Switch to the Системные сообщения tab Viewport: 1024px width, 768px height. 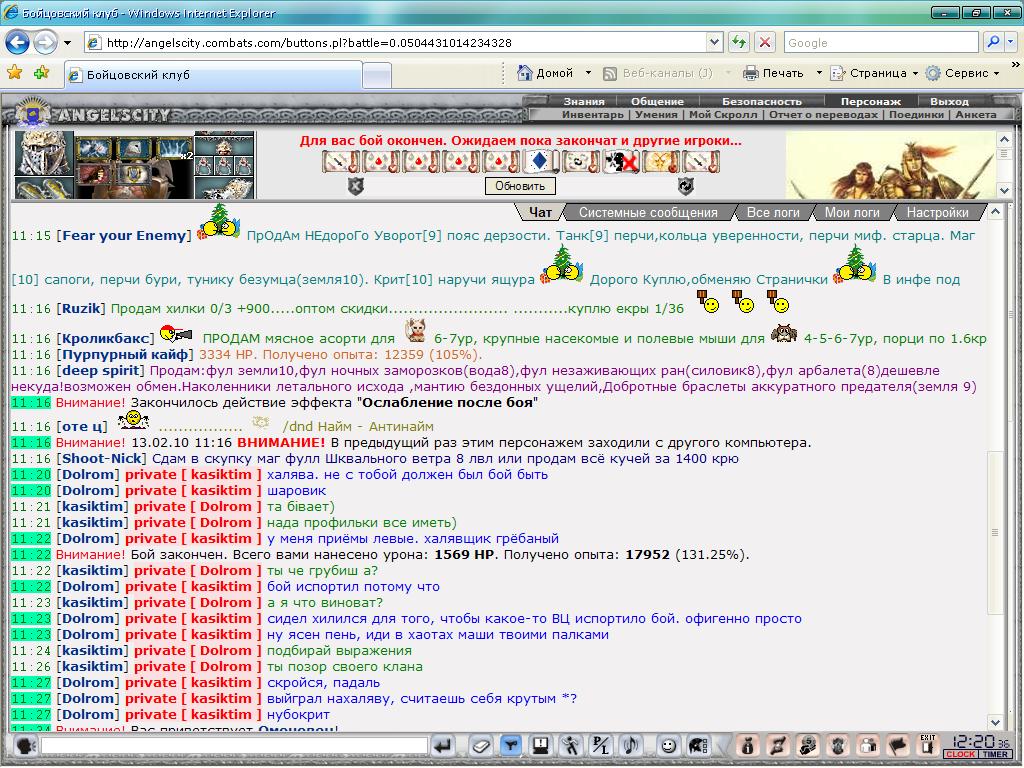point(648,212)
